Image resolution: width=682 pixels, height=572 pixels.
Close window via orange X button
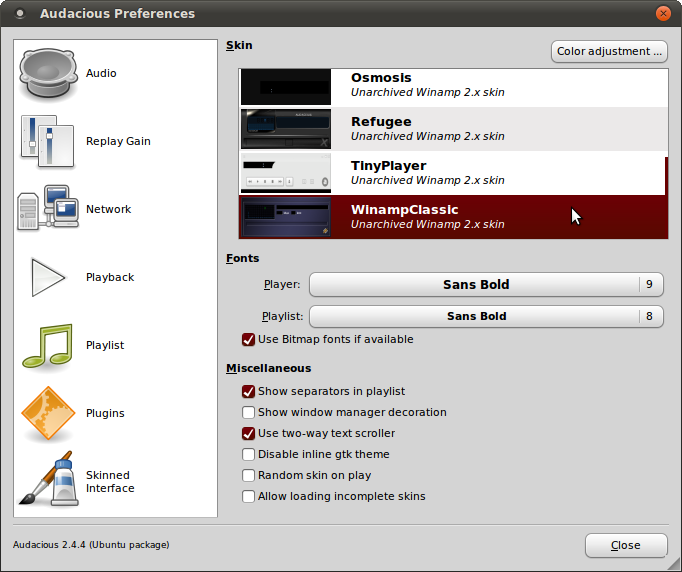coord(663,13)
